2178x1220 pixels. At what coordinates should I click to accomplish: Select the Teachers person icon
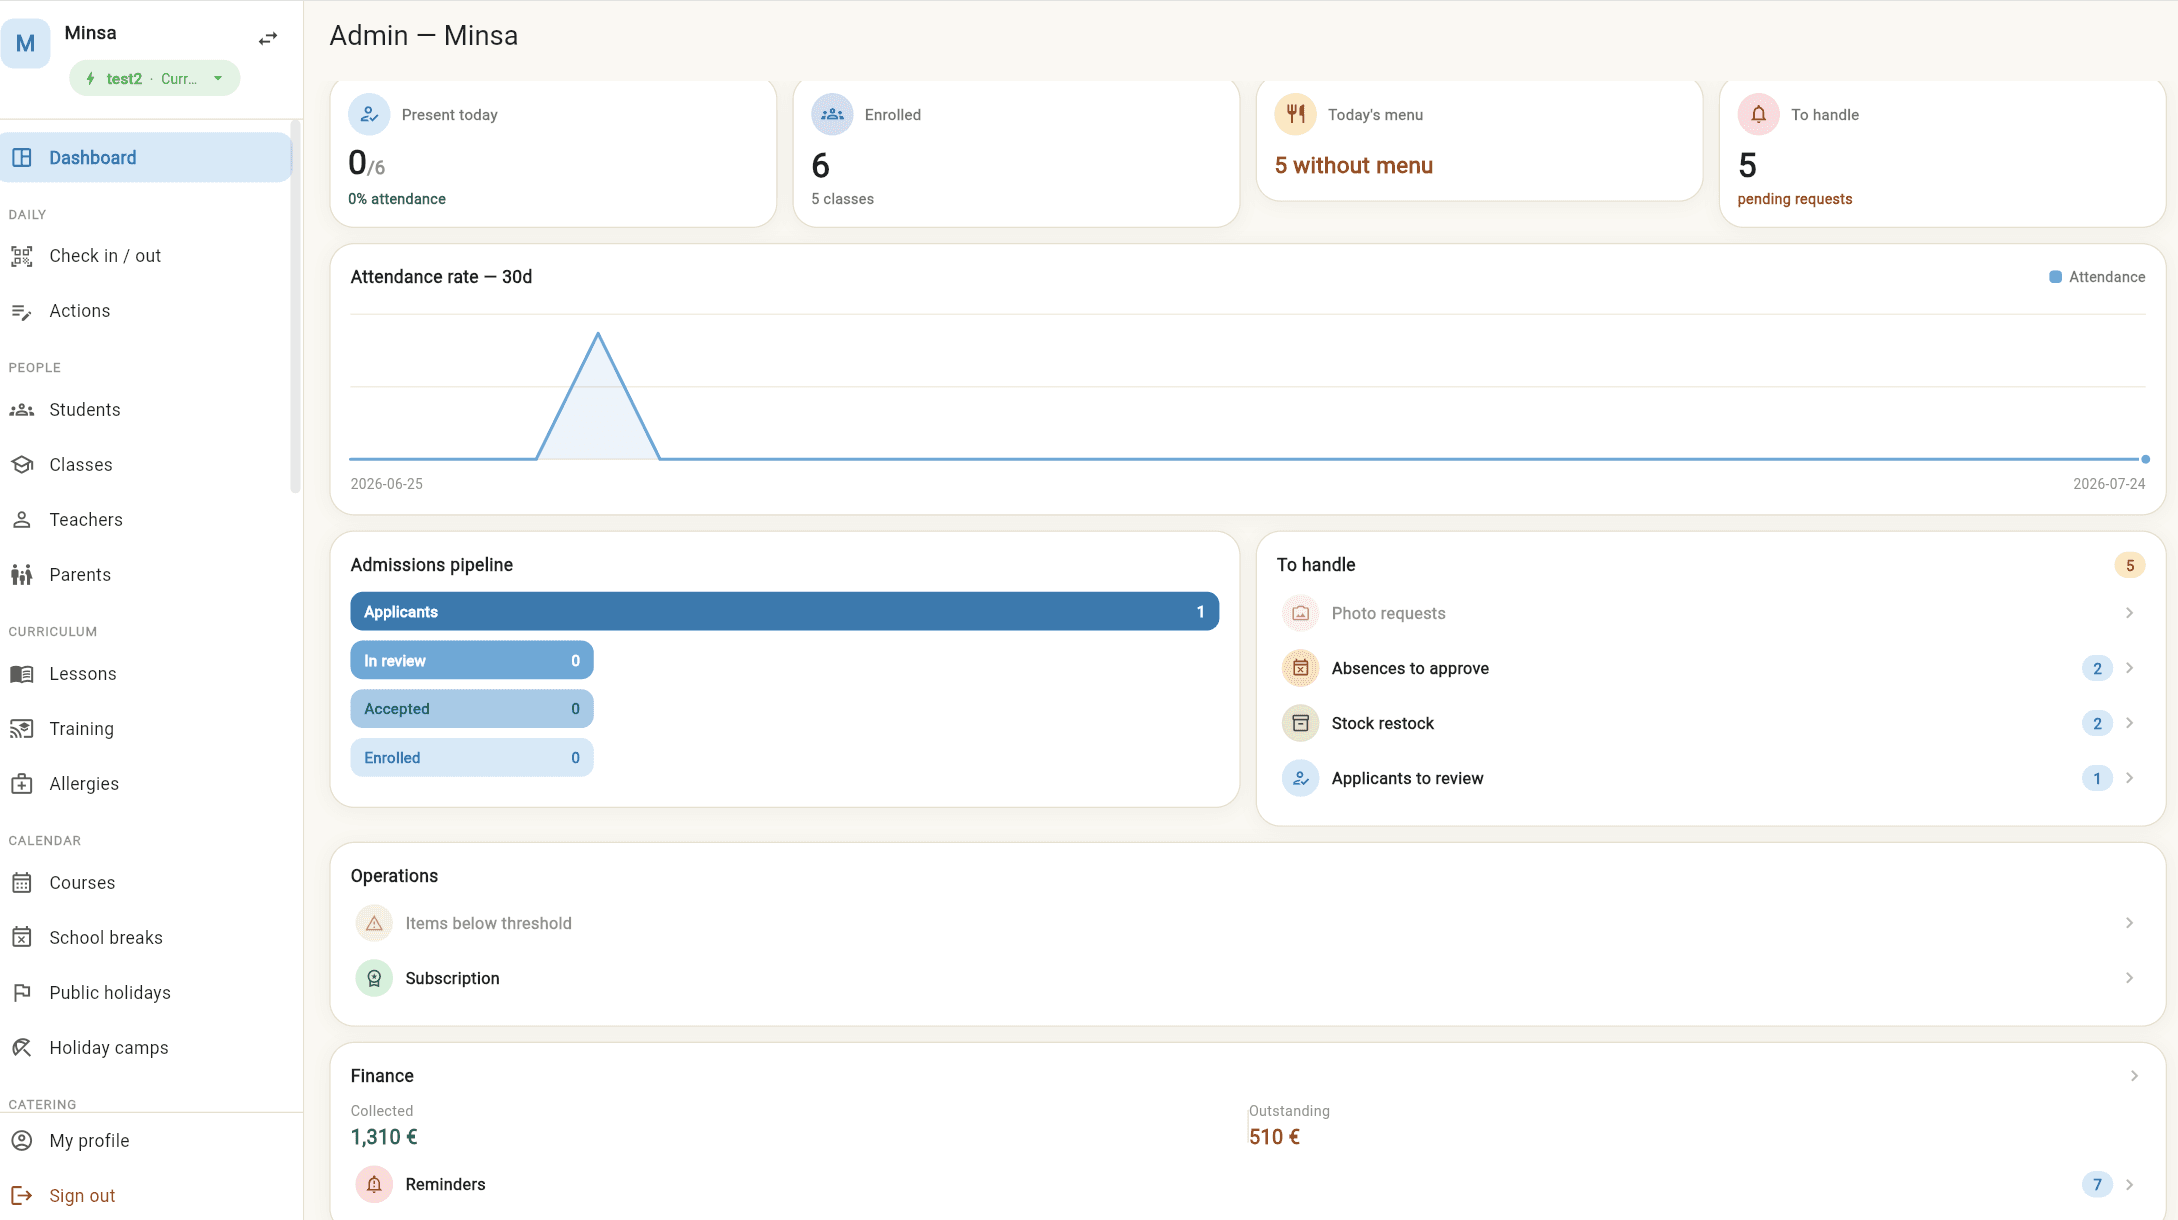click(22, 520)
